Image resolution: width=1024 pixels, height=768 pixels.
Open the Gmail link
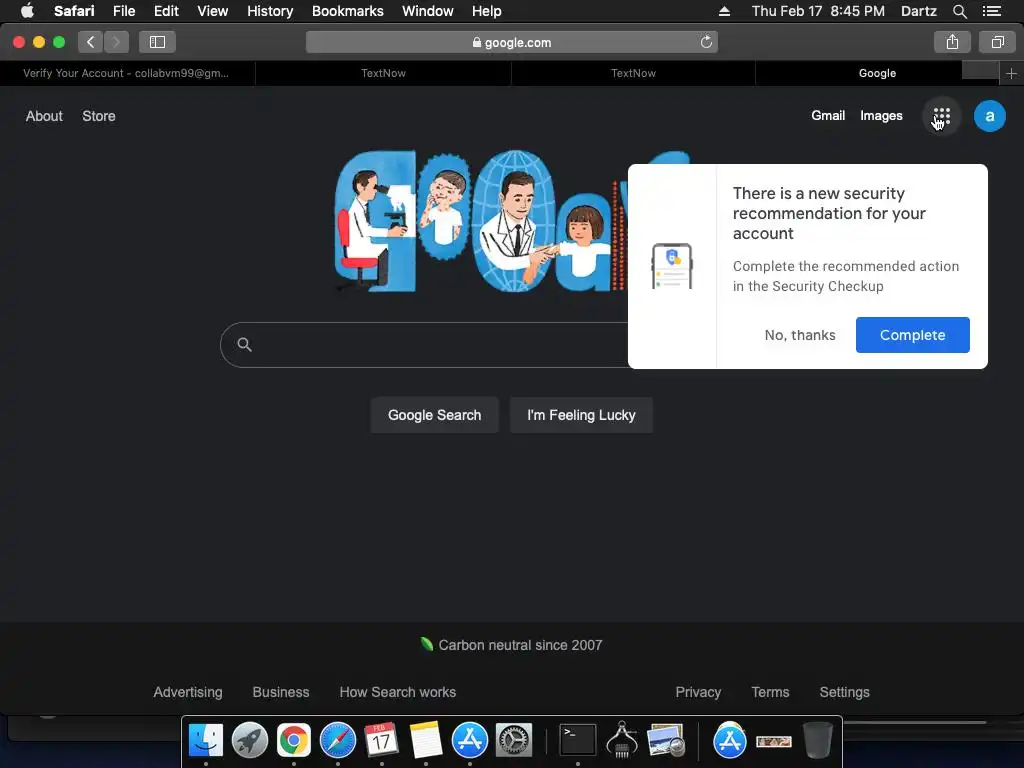tap(827, 116)
